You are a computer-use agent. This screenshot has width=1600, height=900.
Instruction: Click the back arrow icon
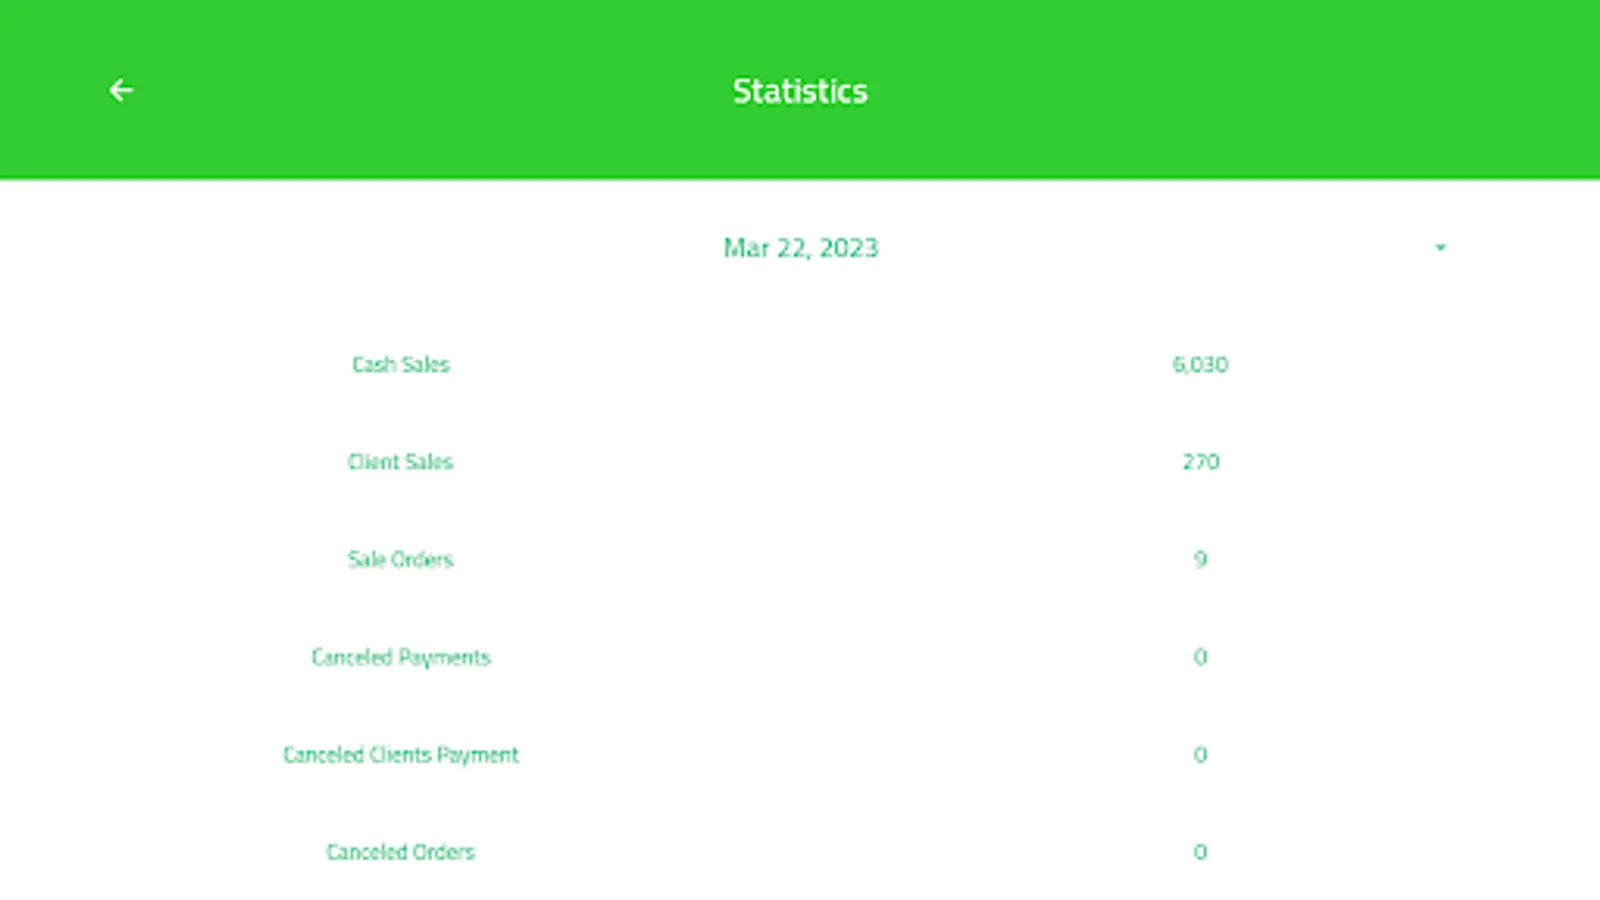click(121, 90)
